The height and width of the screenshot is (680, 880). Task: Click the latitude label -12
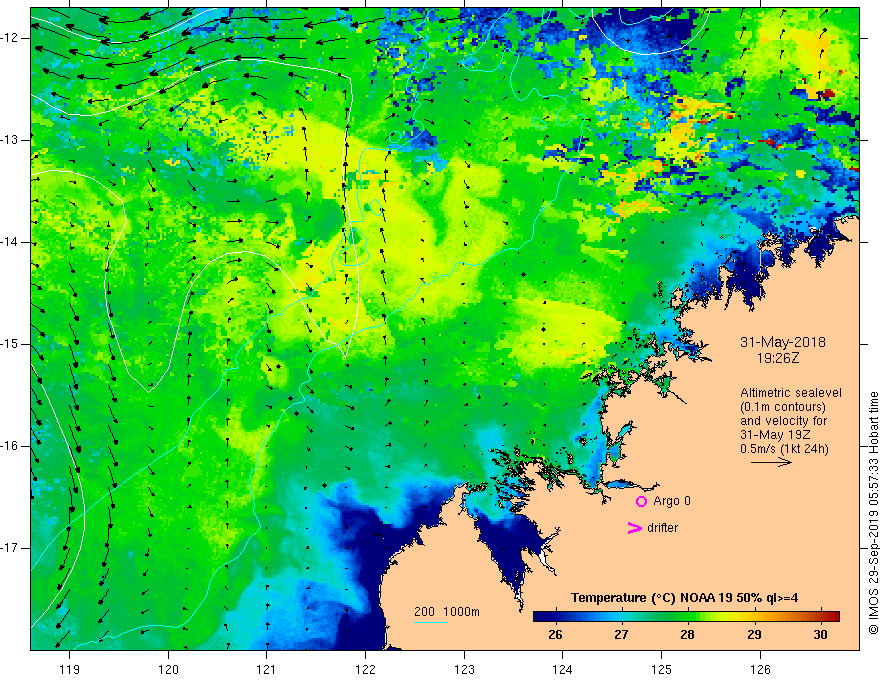(x=11, y=38)
